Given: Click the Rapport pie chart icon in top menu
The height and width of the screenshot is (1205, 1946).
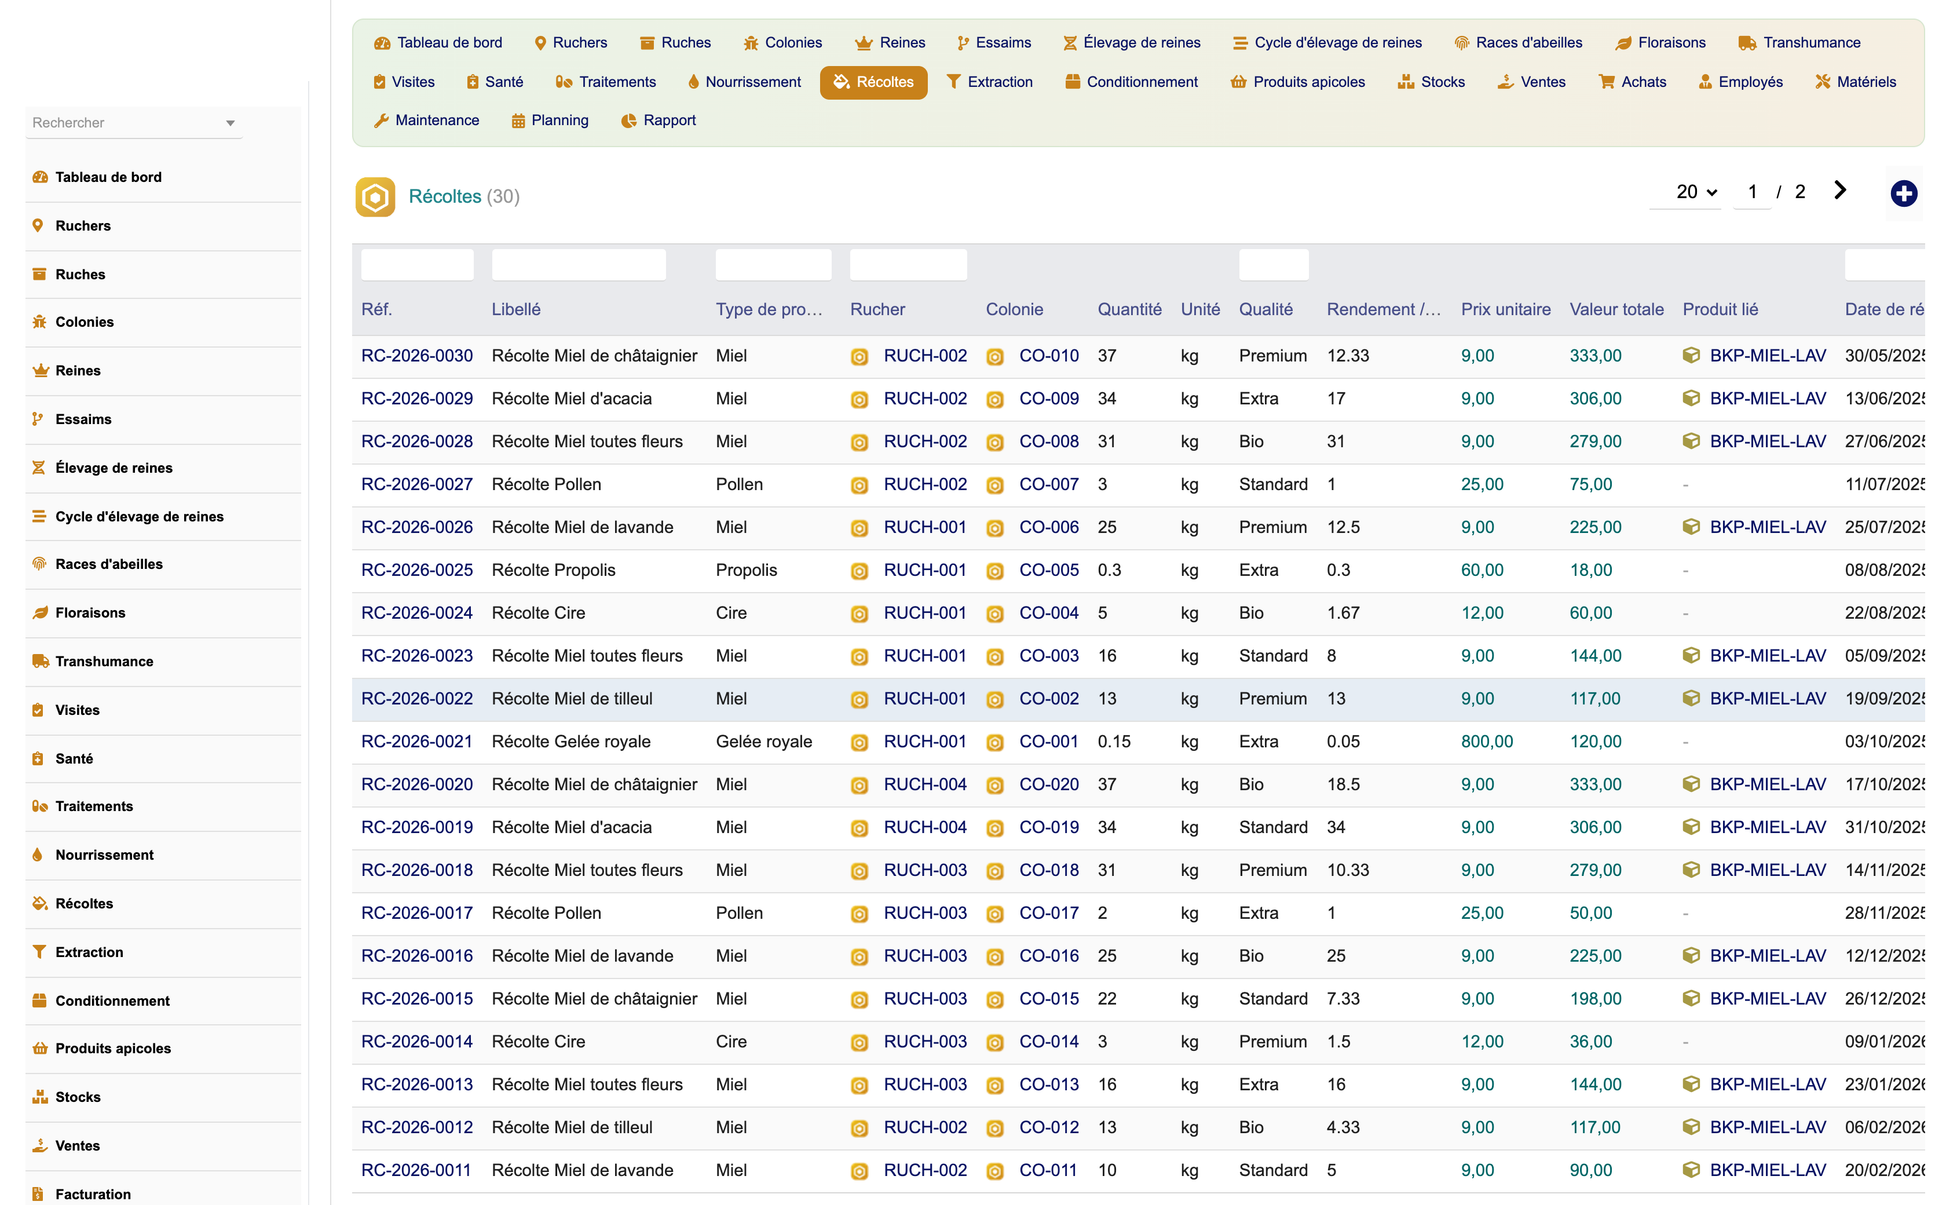Looking at the screenshot, I should (628, 121).
